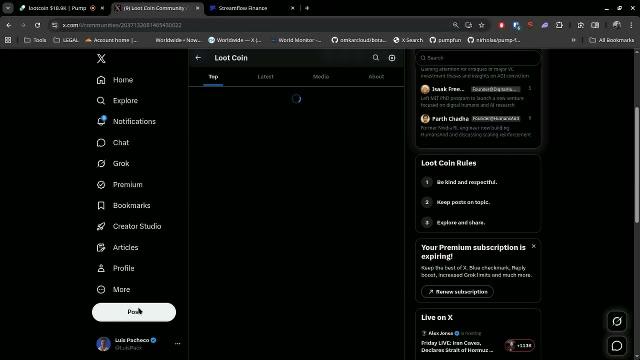Screen dimensions: 640x360
Task: Open a new browser tab
Action: [307, 8]
